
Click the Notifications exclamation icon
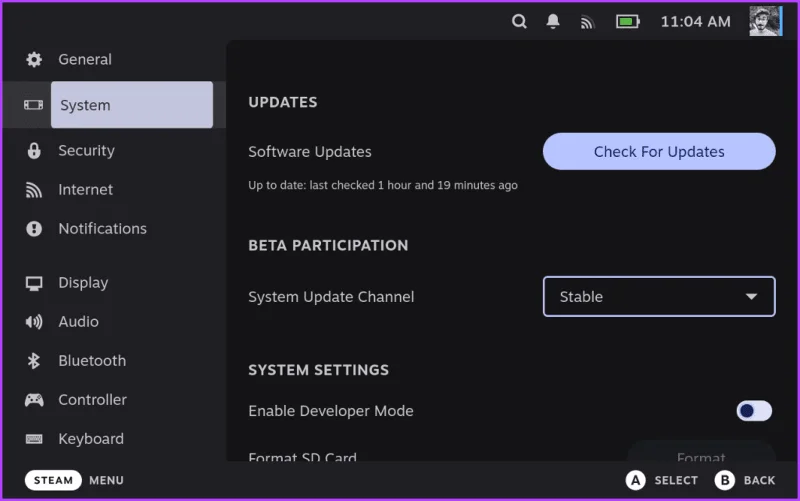[x=34, y=229]
